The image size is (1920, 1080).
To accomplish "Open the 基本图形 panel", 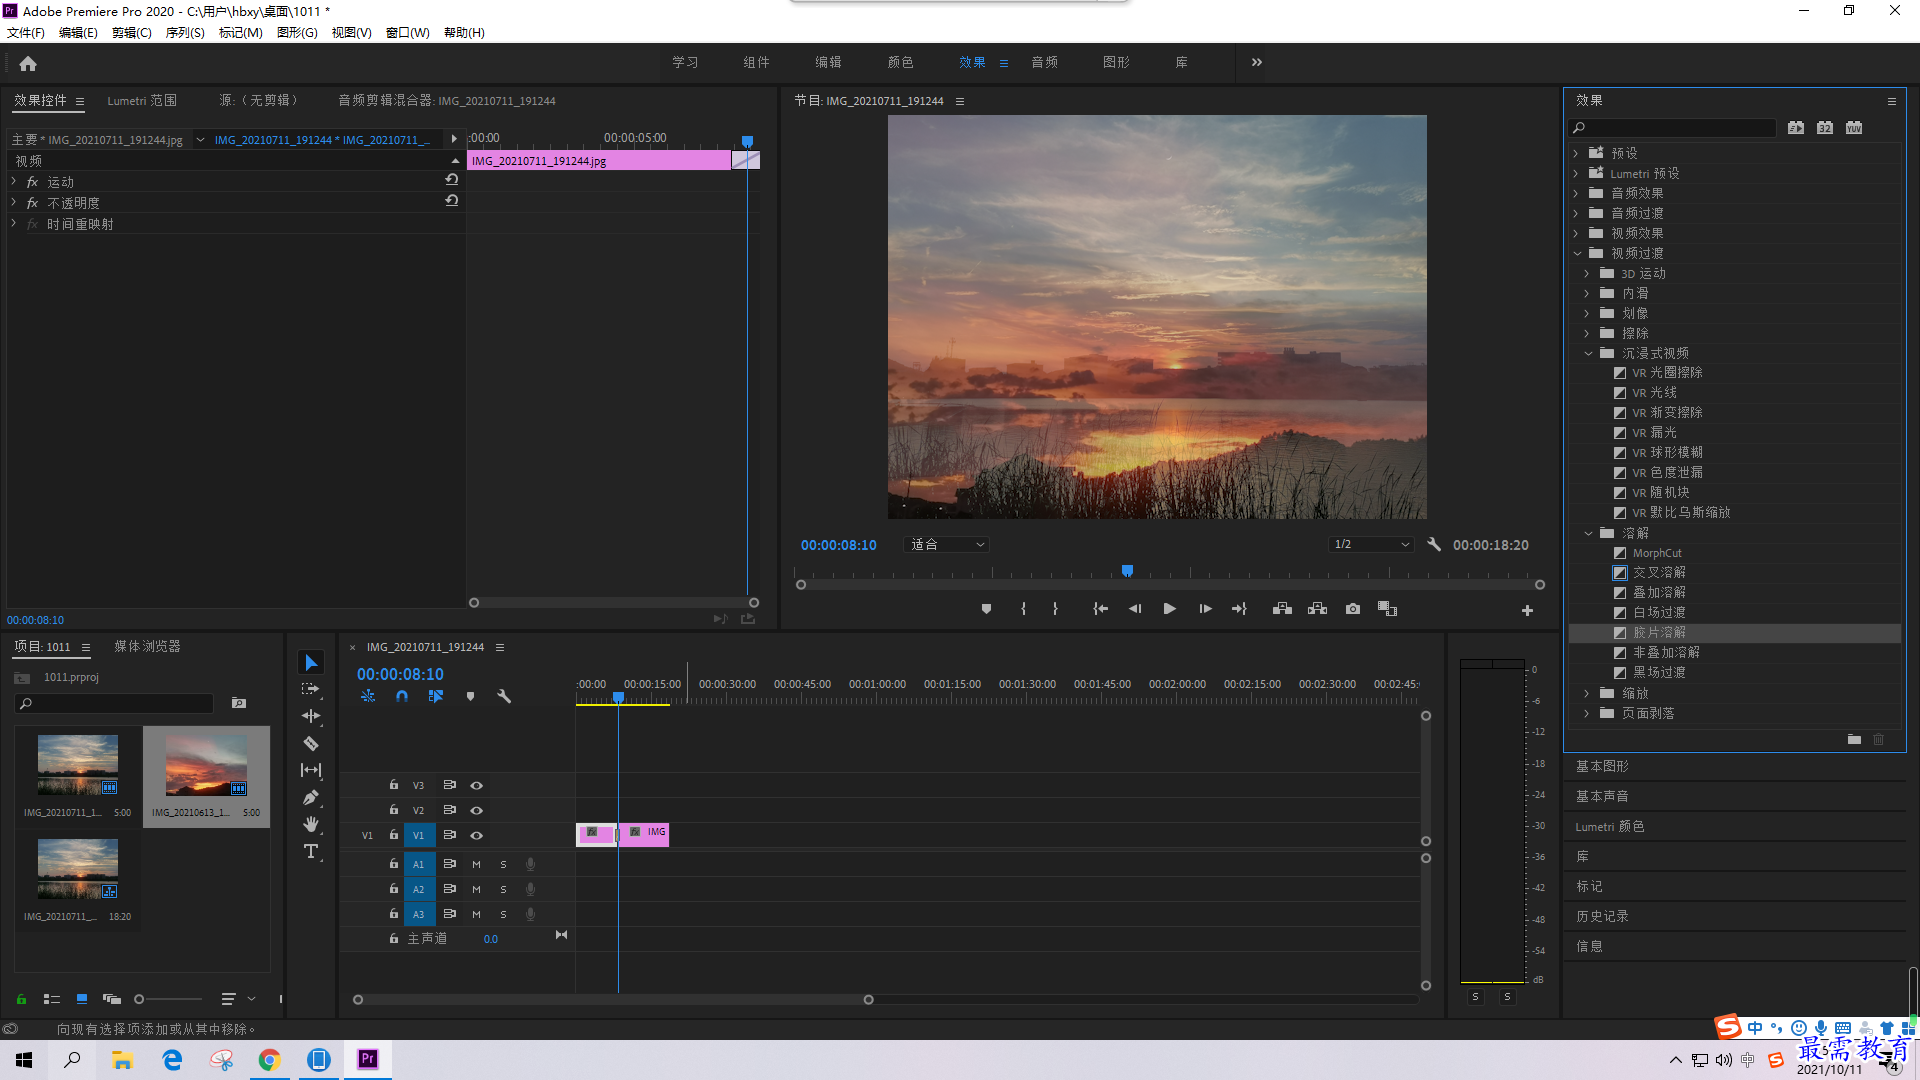I will (x=1602, y=767).
